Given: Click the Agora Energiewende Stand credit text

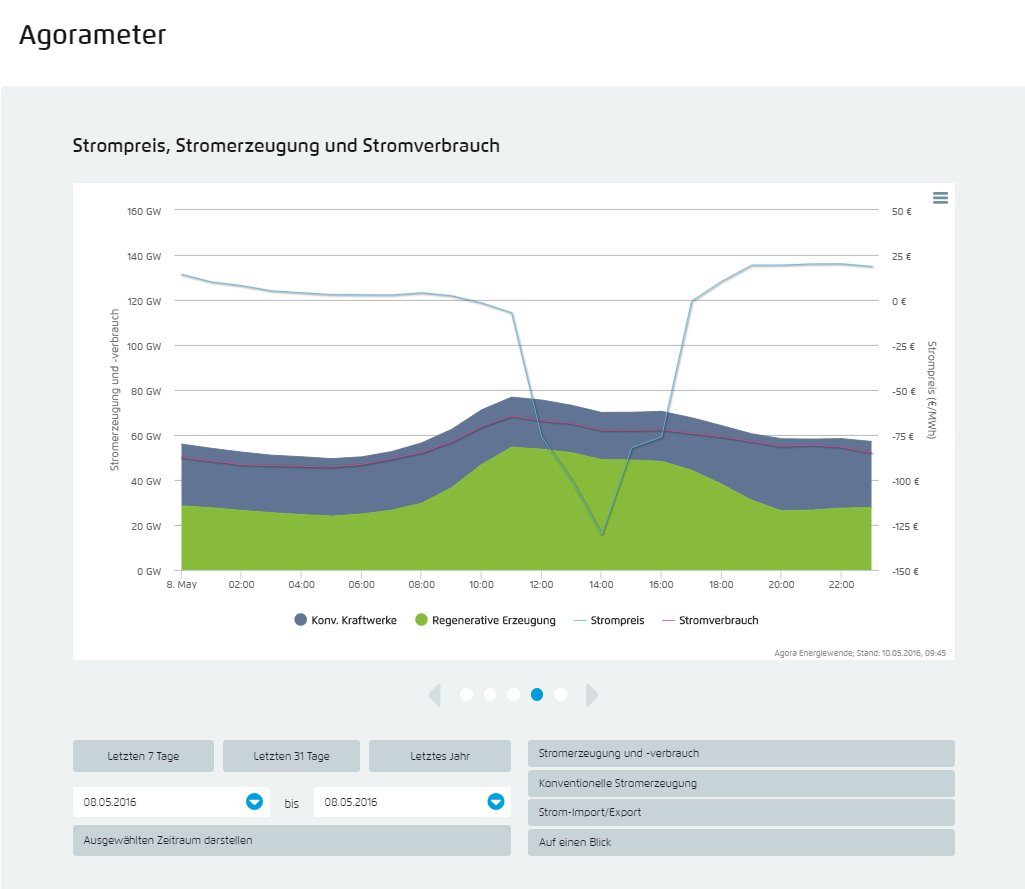Looking at the screenshot, I should tap(860, 652).
